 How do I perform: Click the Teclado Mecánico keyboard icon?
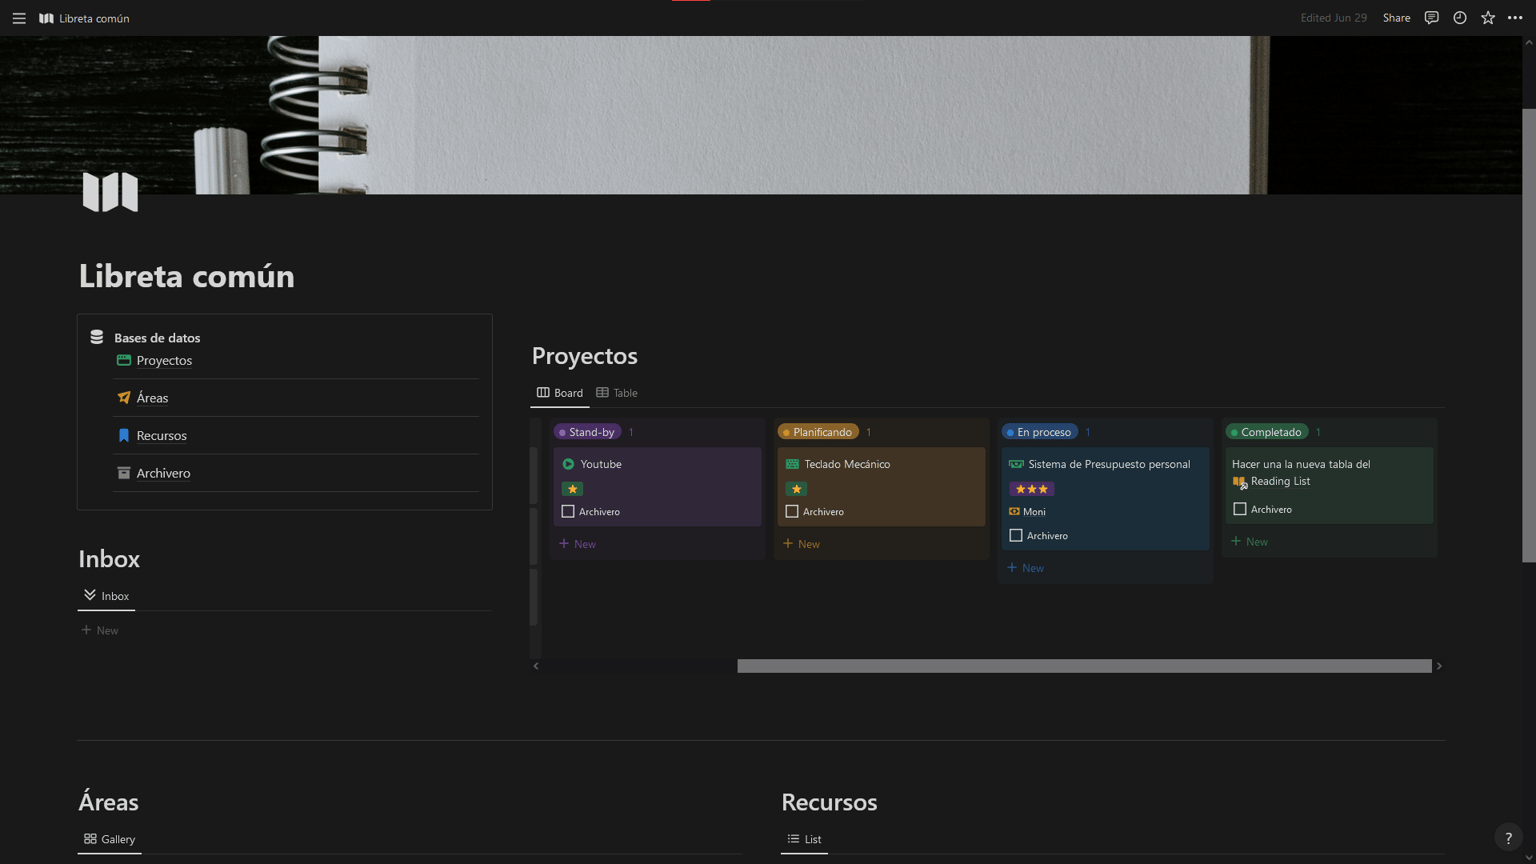pyautogui.click(x=792, y=464)
